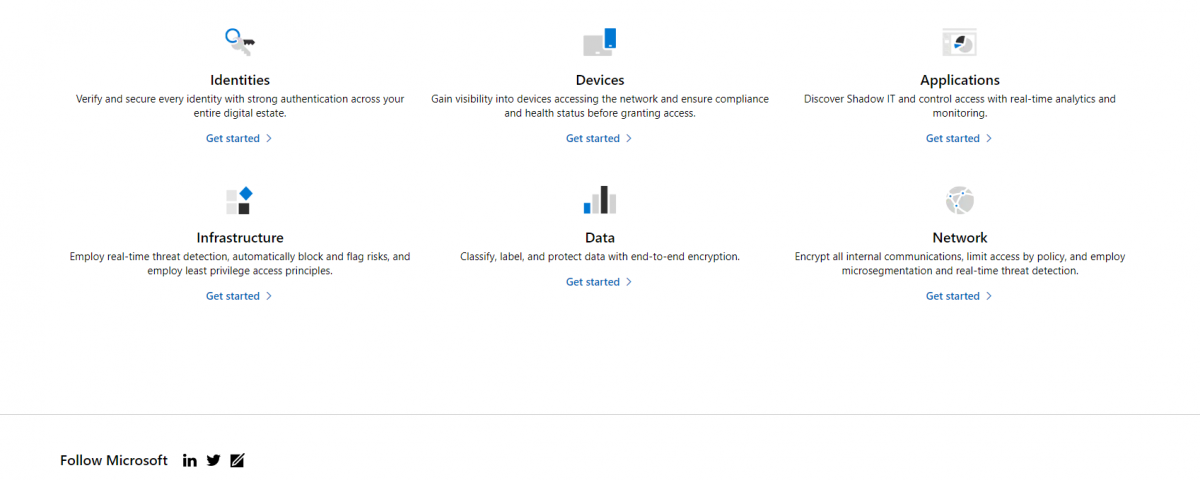
Task: Click the Identities key icon
Action: (x=240, y=41)
